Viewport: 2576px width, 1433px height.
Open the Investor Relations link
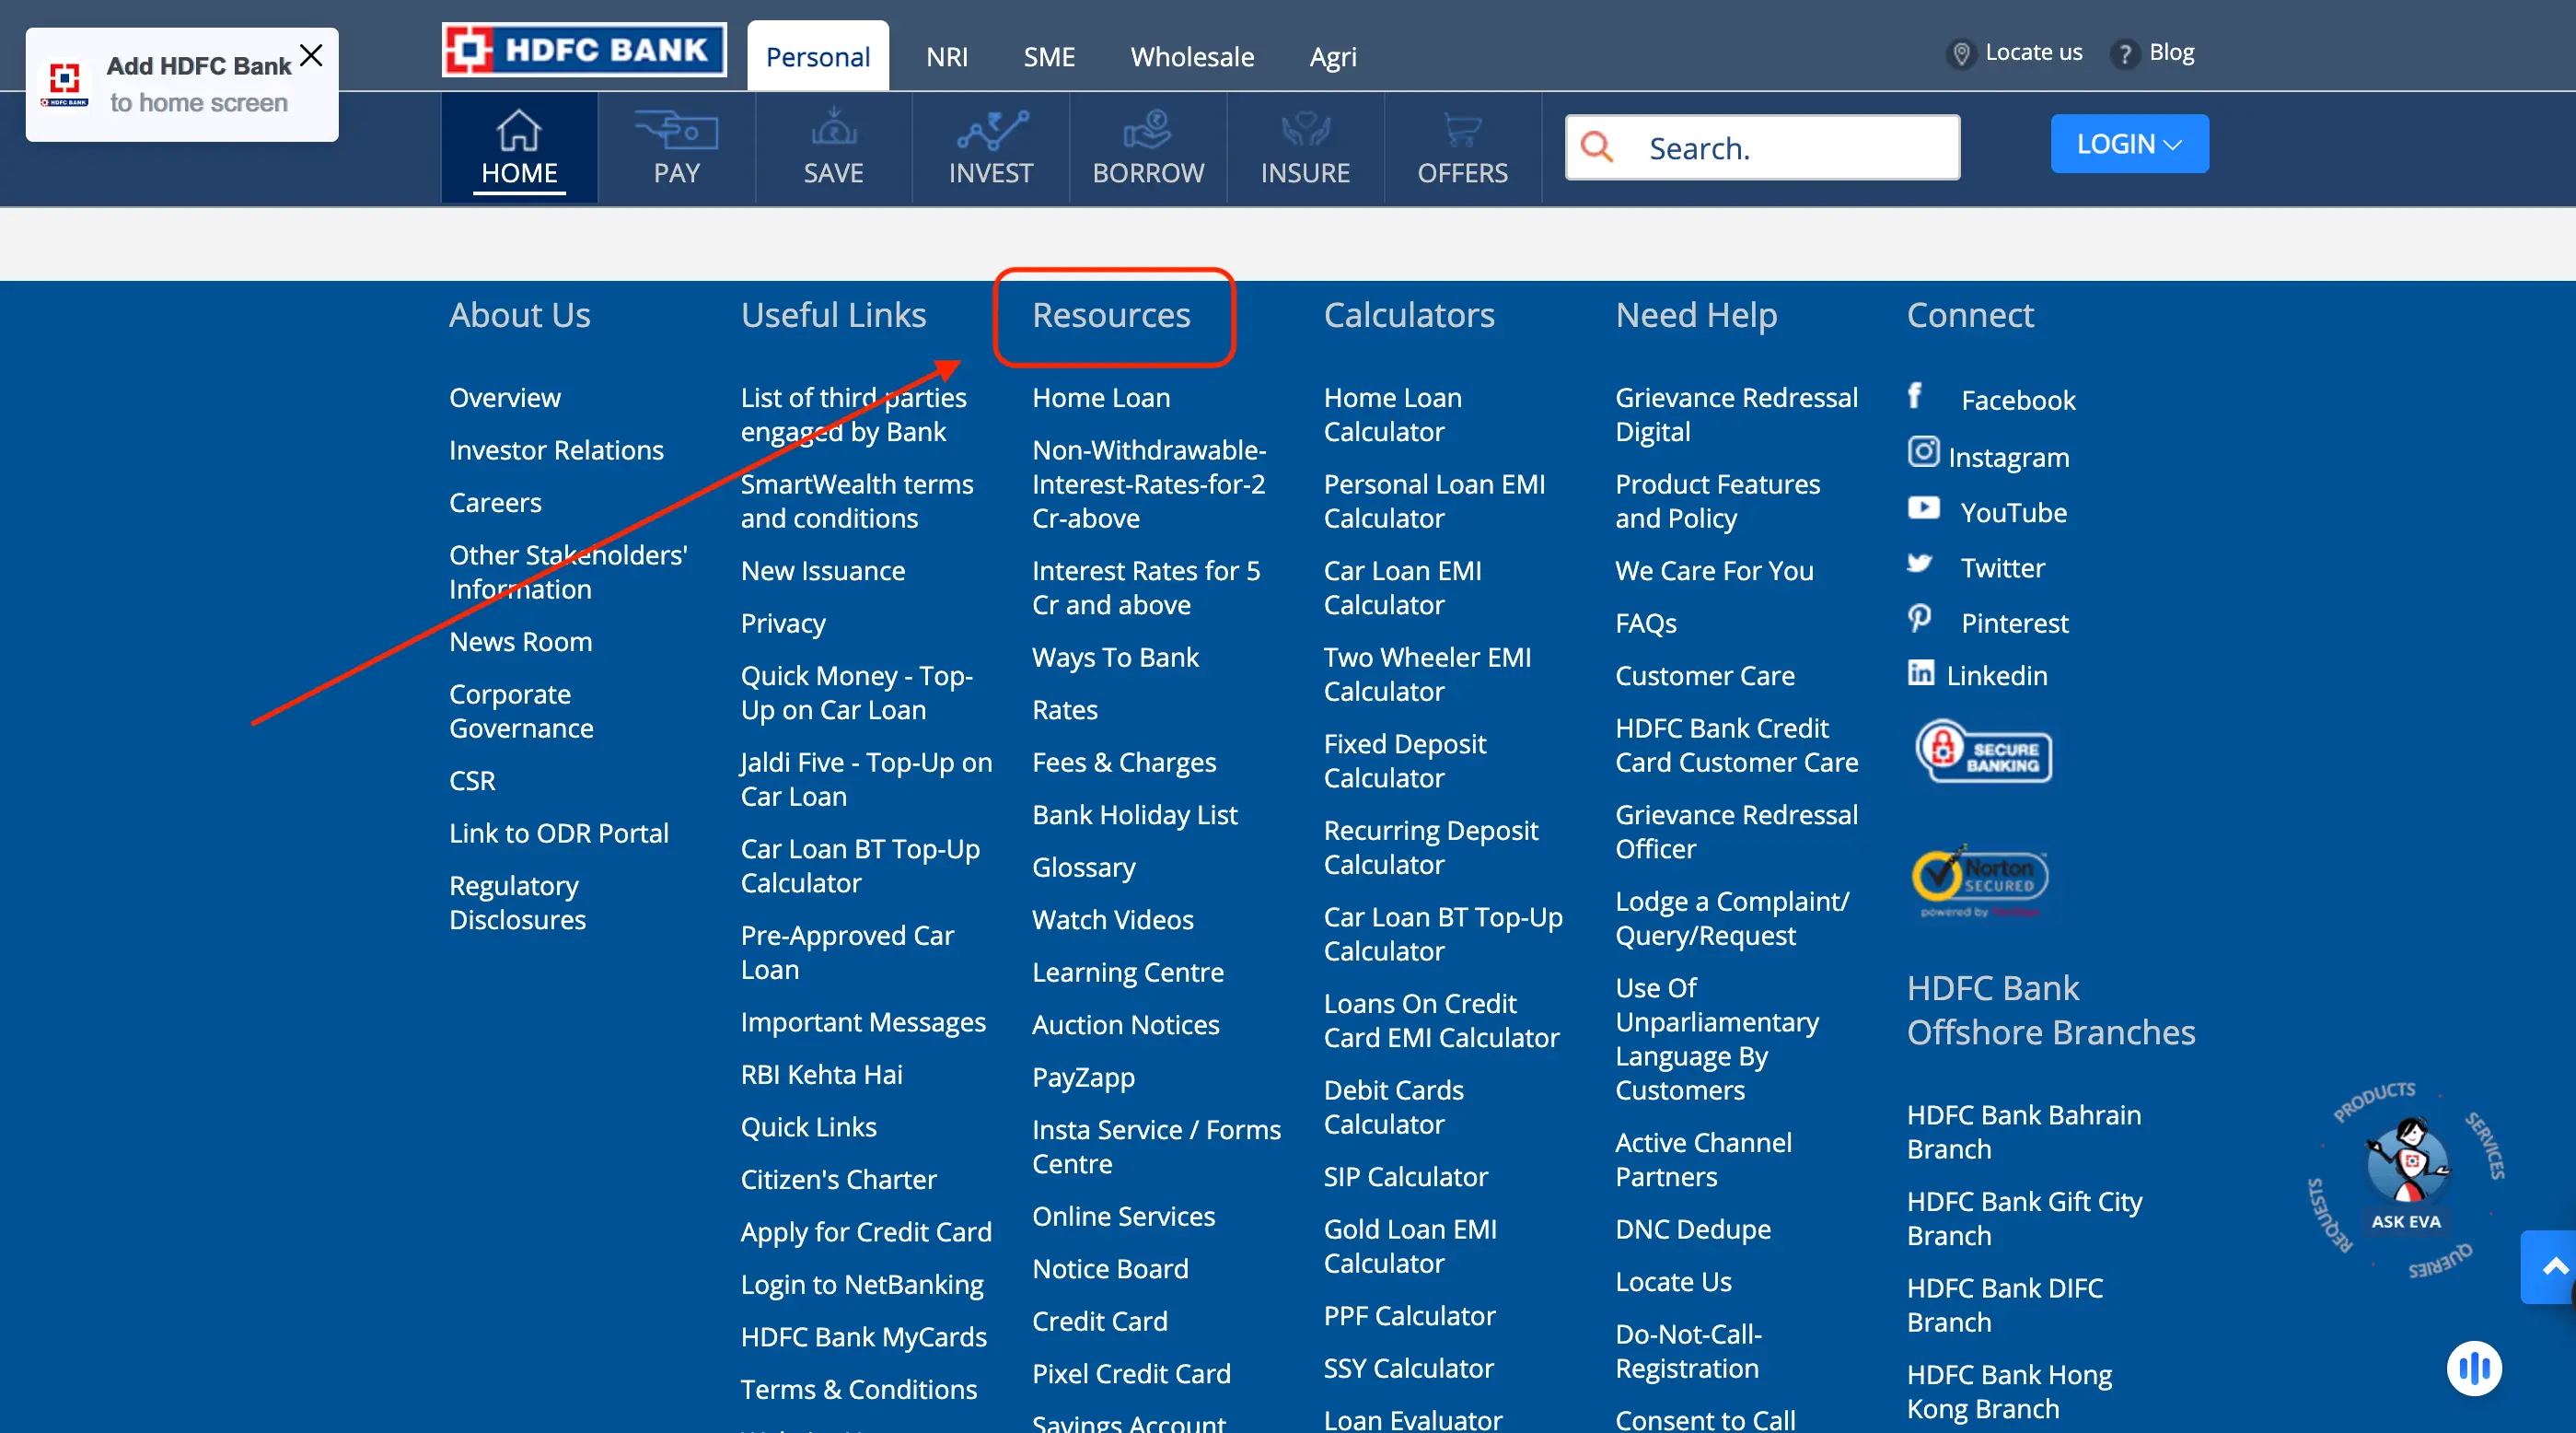point(556,450)
